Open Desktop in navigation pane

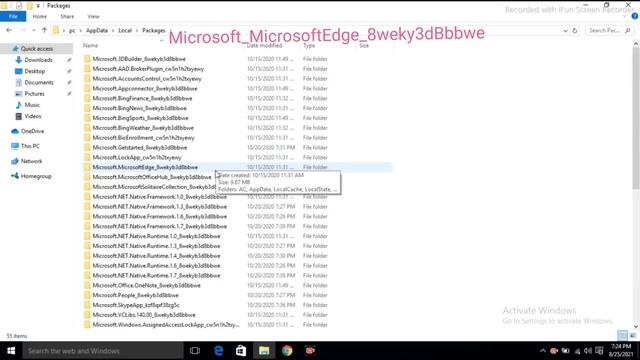click(x=35, y=71)
